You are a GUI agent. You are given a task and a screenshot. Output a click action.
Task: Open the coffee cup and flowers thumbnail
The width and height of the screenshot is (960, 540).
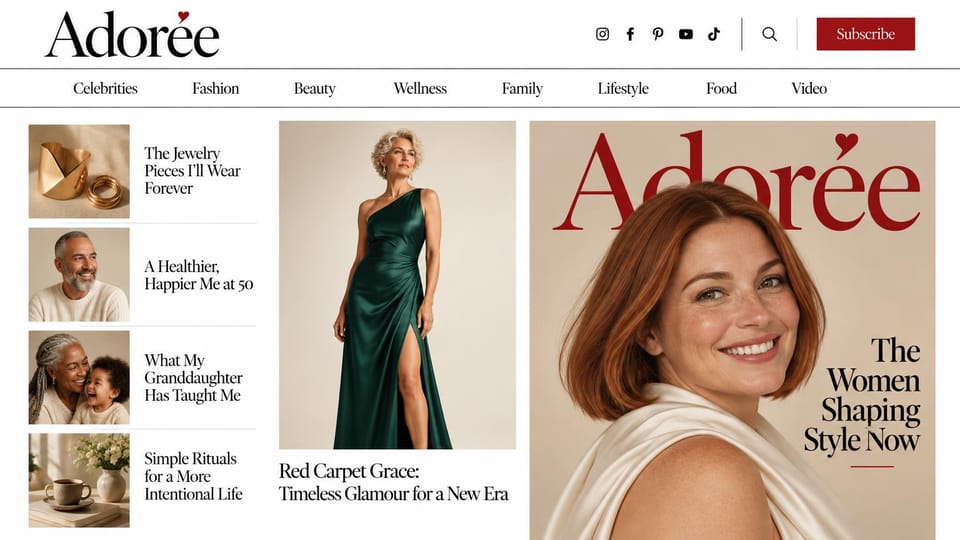point(79,481)
